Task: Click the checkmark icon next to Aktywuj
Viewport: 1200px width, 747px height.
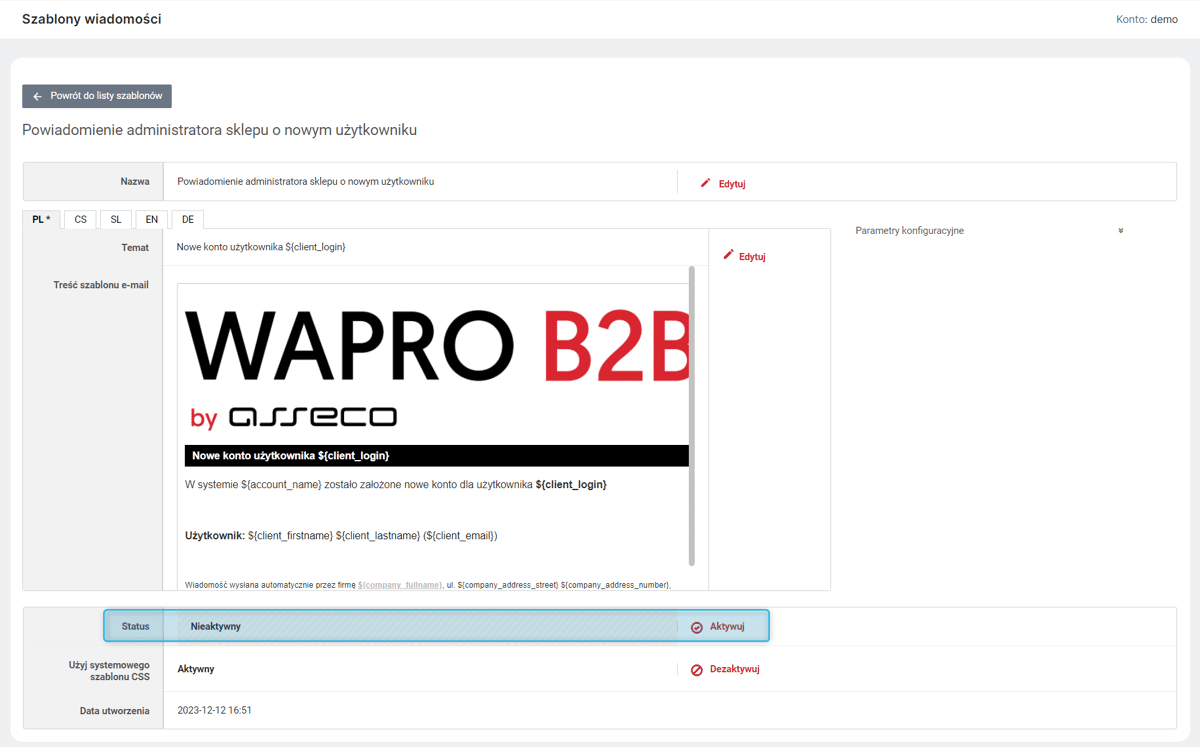Action: coord(697,627)
